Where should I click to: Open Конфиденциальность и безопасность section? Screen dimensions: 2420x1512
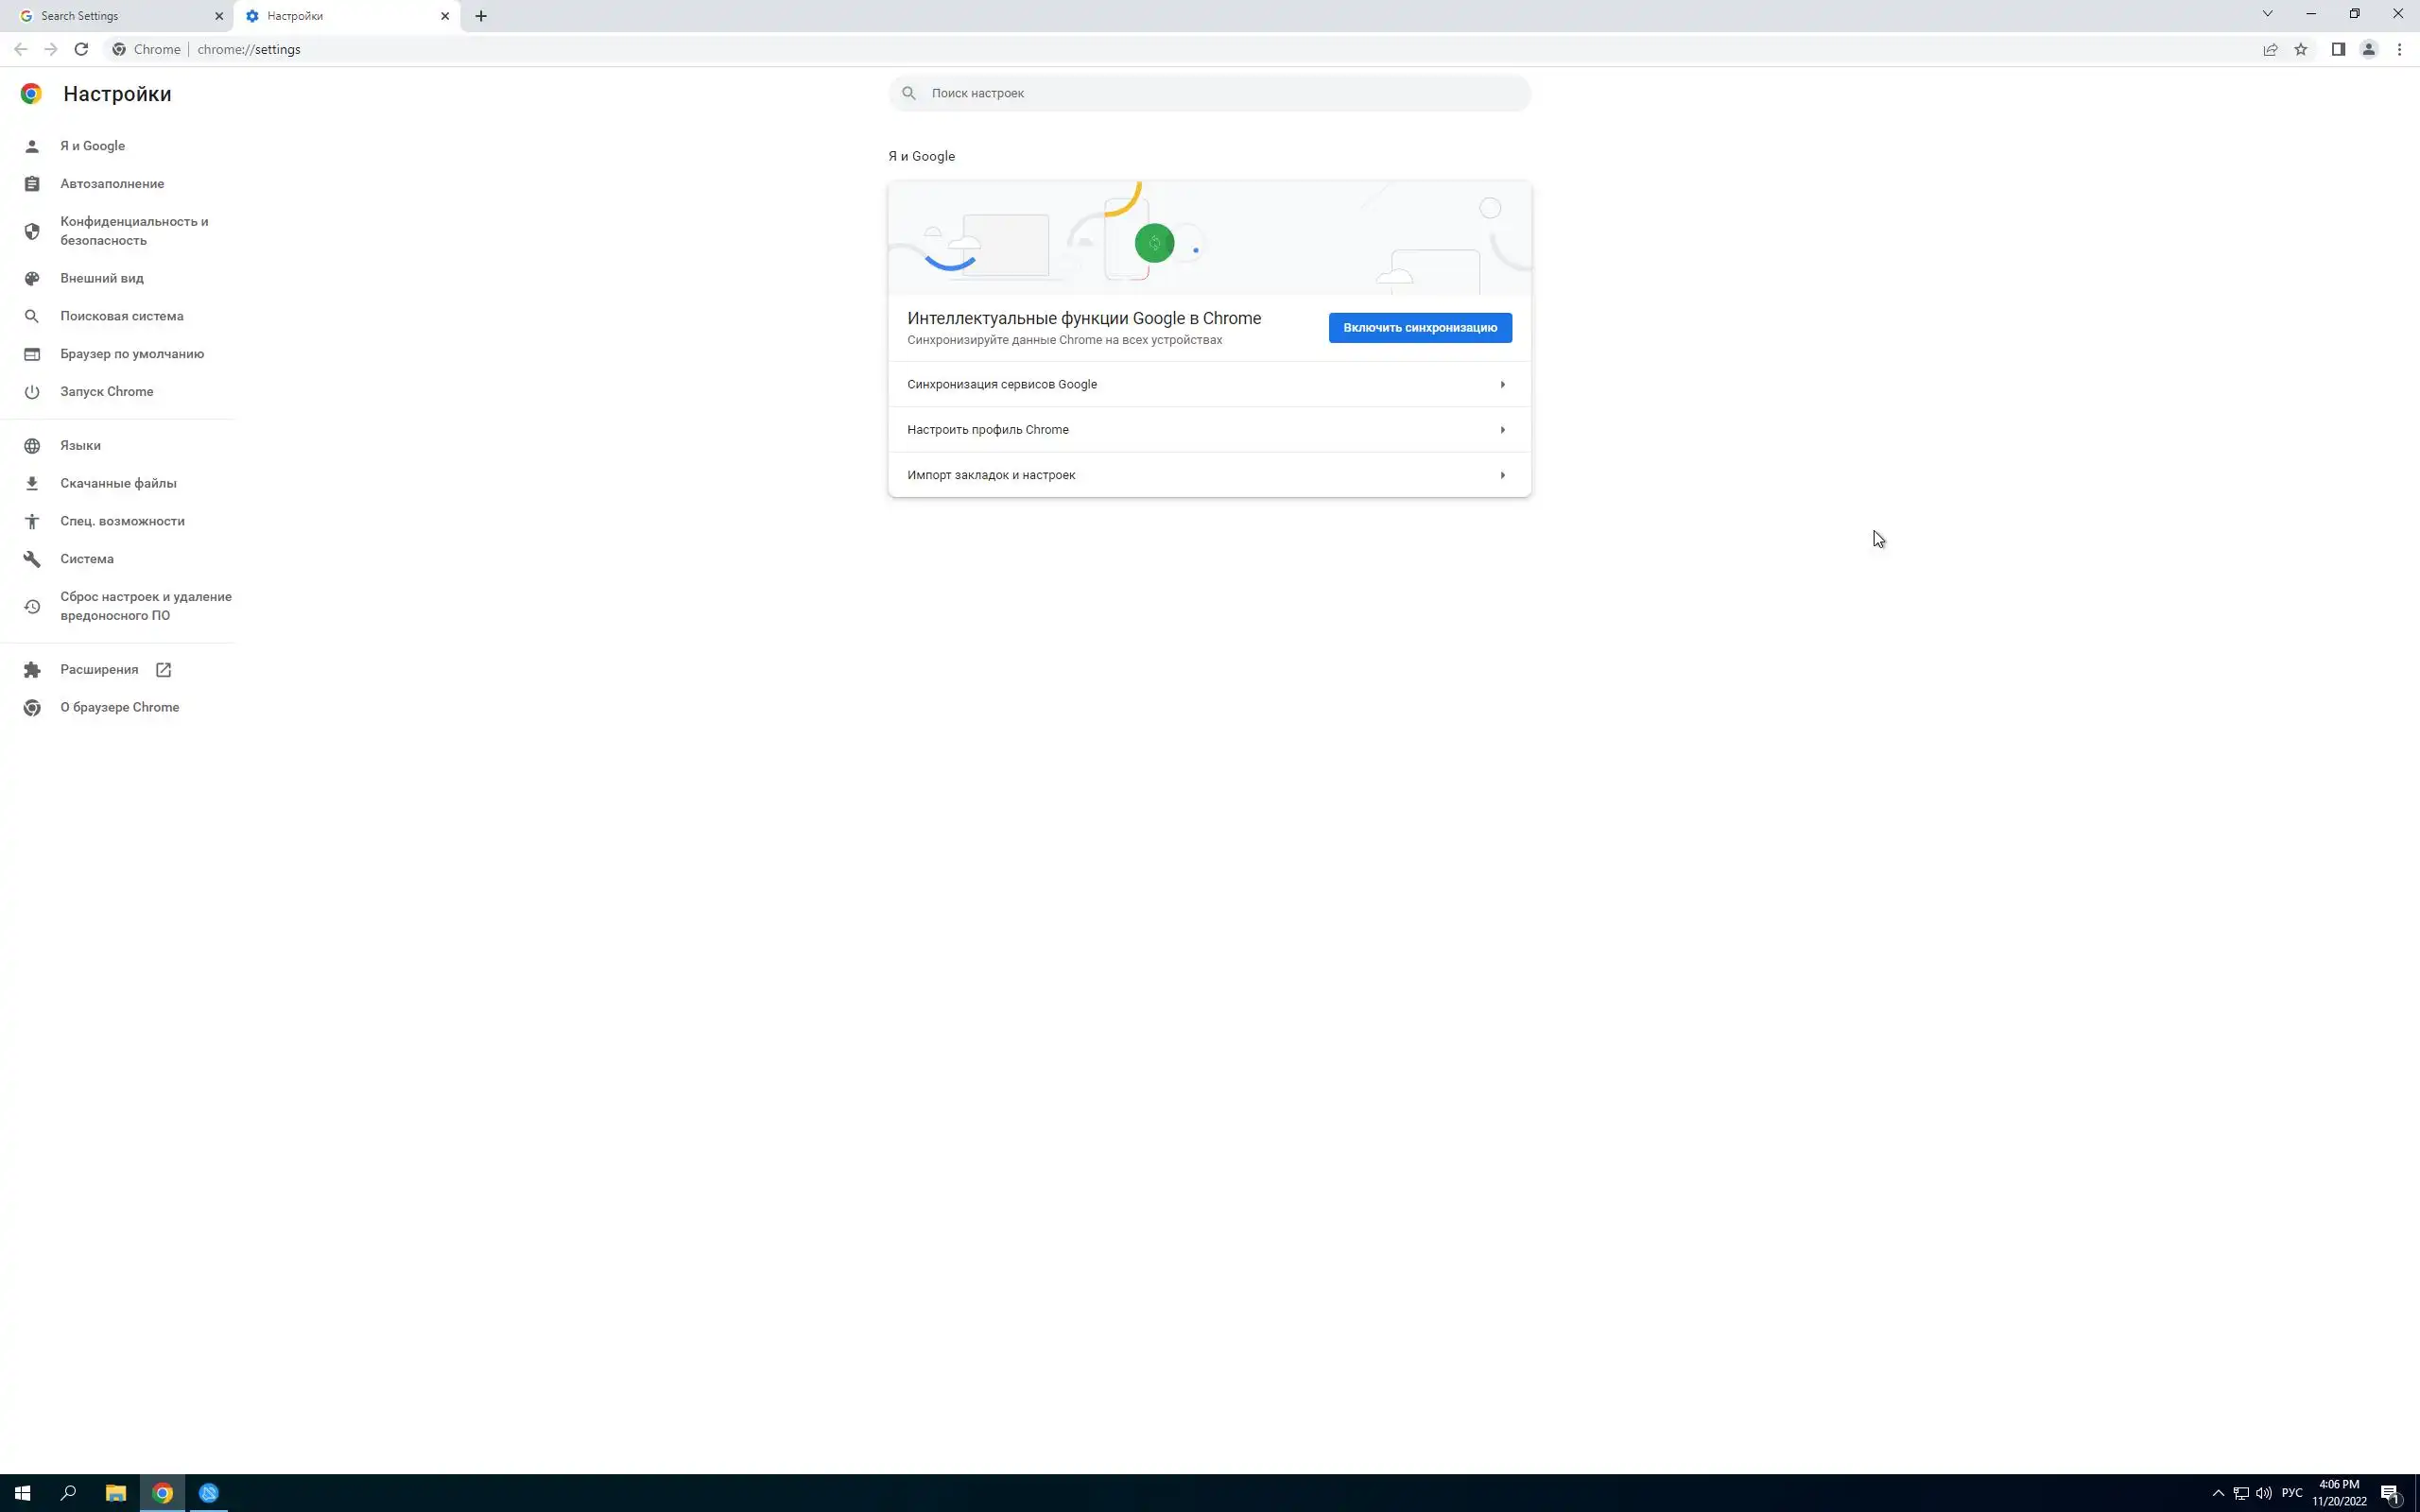tap(134, 231)
